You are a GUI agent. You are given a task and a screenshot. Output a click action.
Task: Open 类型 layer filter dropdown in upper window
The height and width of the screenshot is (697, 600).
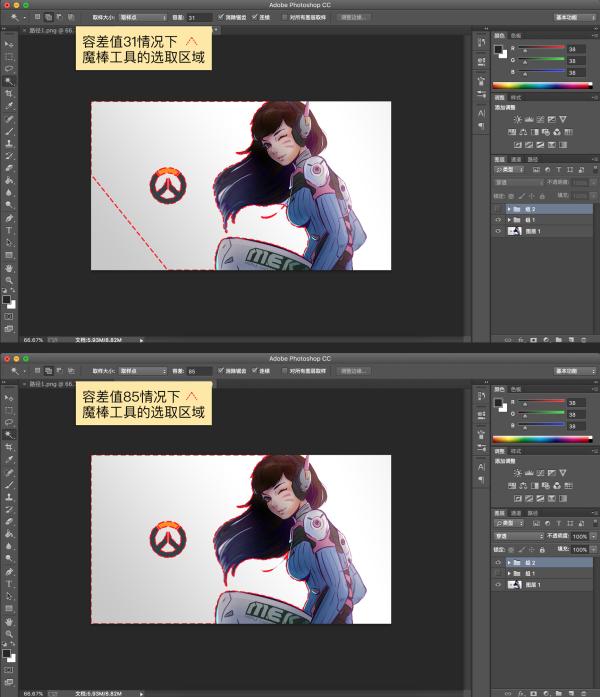pos(509,170)
